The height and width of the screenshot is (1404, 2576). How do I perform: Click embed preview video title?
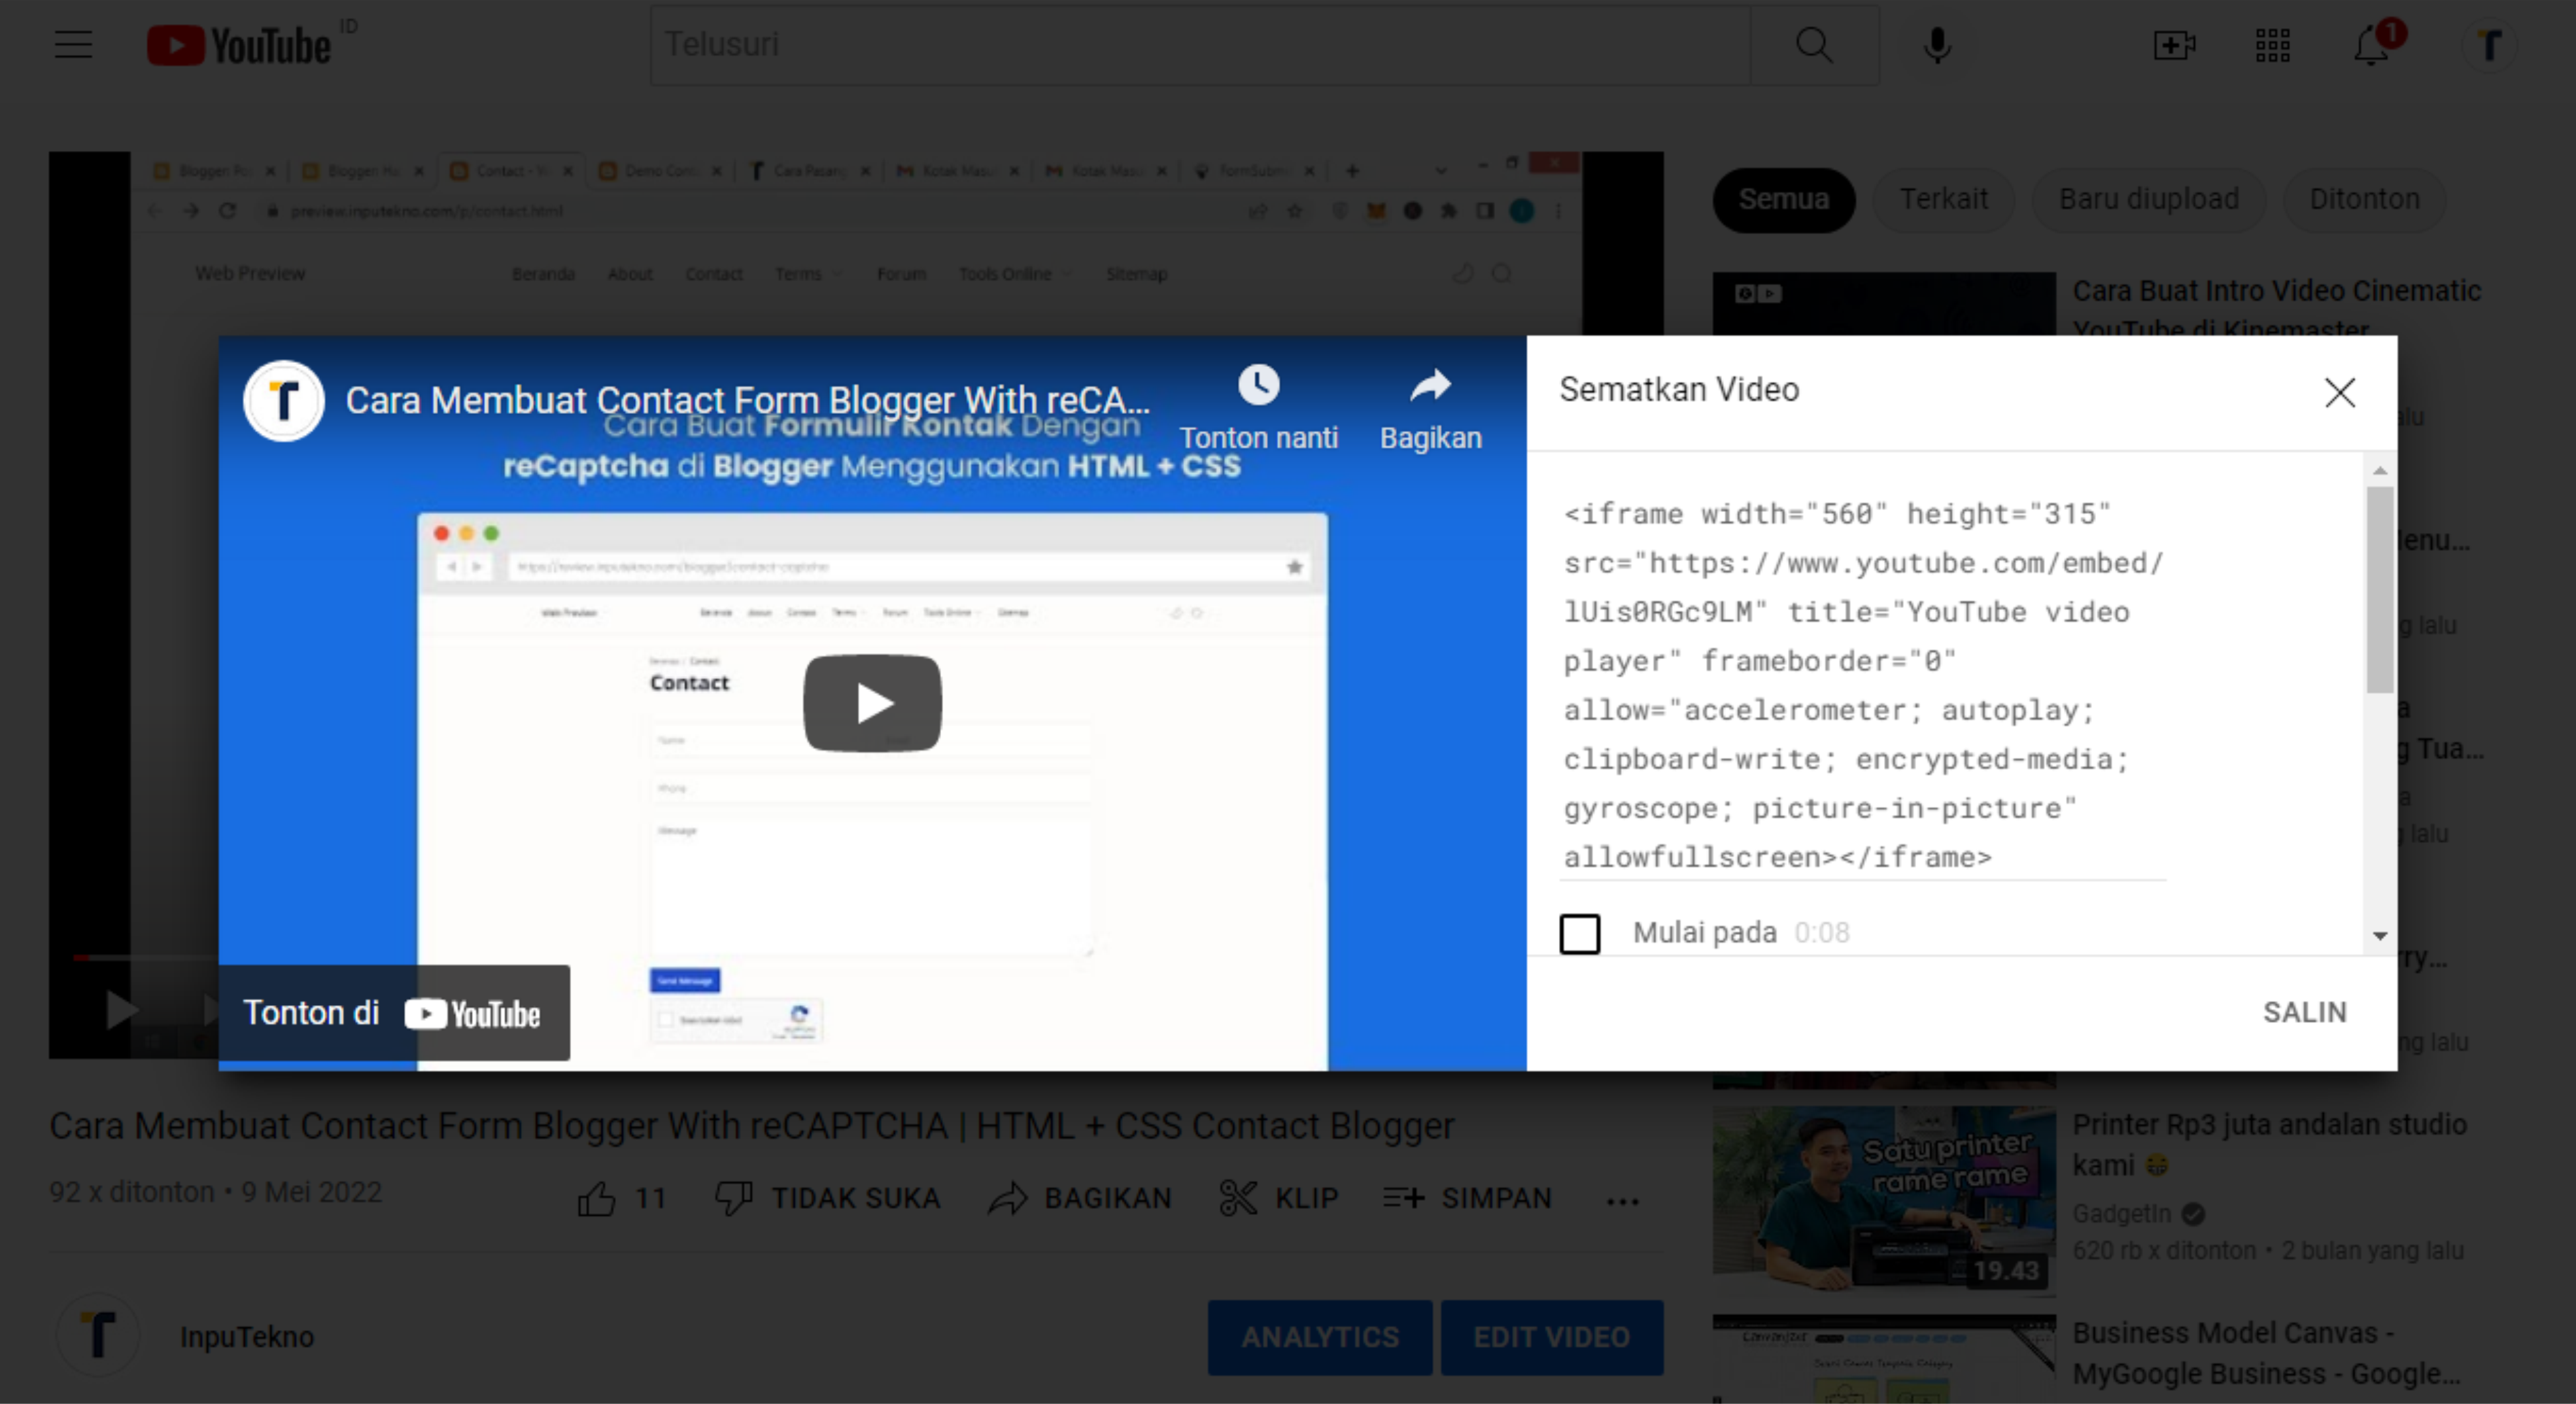pyautogui.click(x=747, y=400)
